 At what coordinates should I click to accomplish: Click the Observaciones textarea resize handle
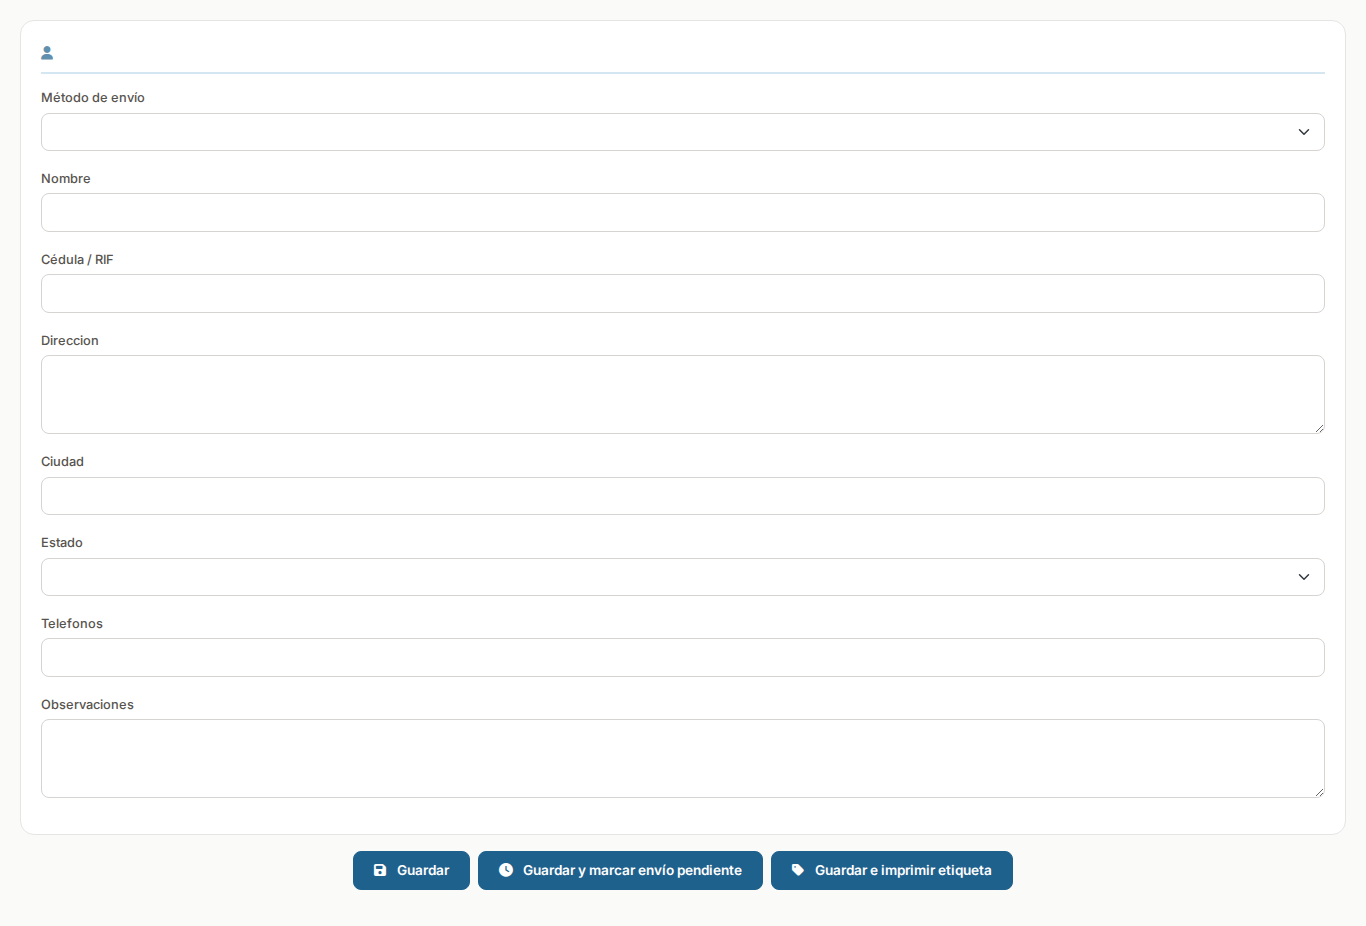coord(1318,791)
